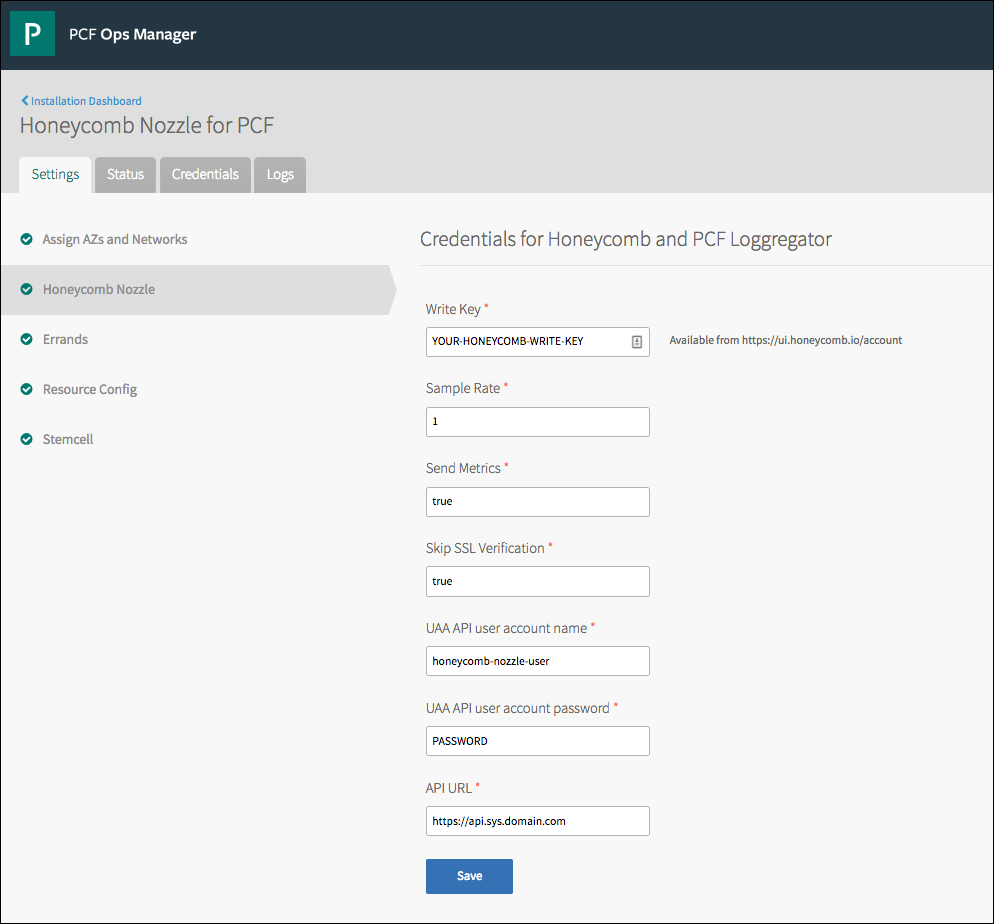Click the Sample Rate input field
994x924 pixels.
pyautogui.click(x=538, y=421)
